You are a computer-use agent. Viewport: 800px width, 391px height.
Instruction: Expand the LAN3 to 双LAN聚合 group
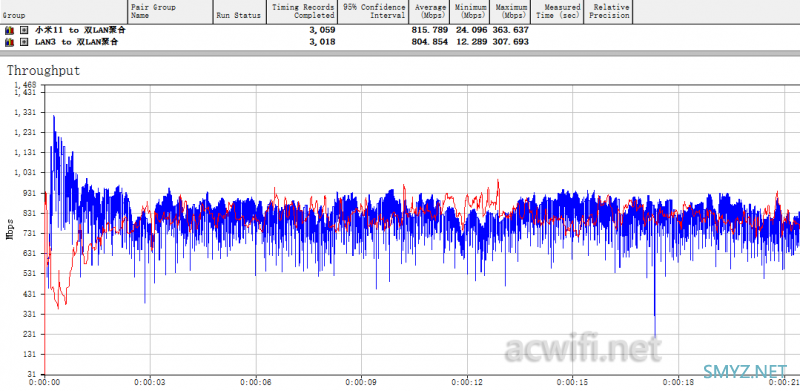[x=23, y=42]
